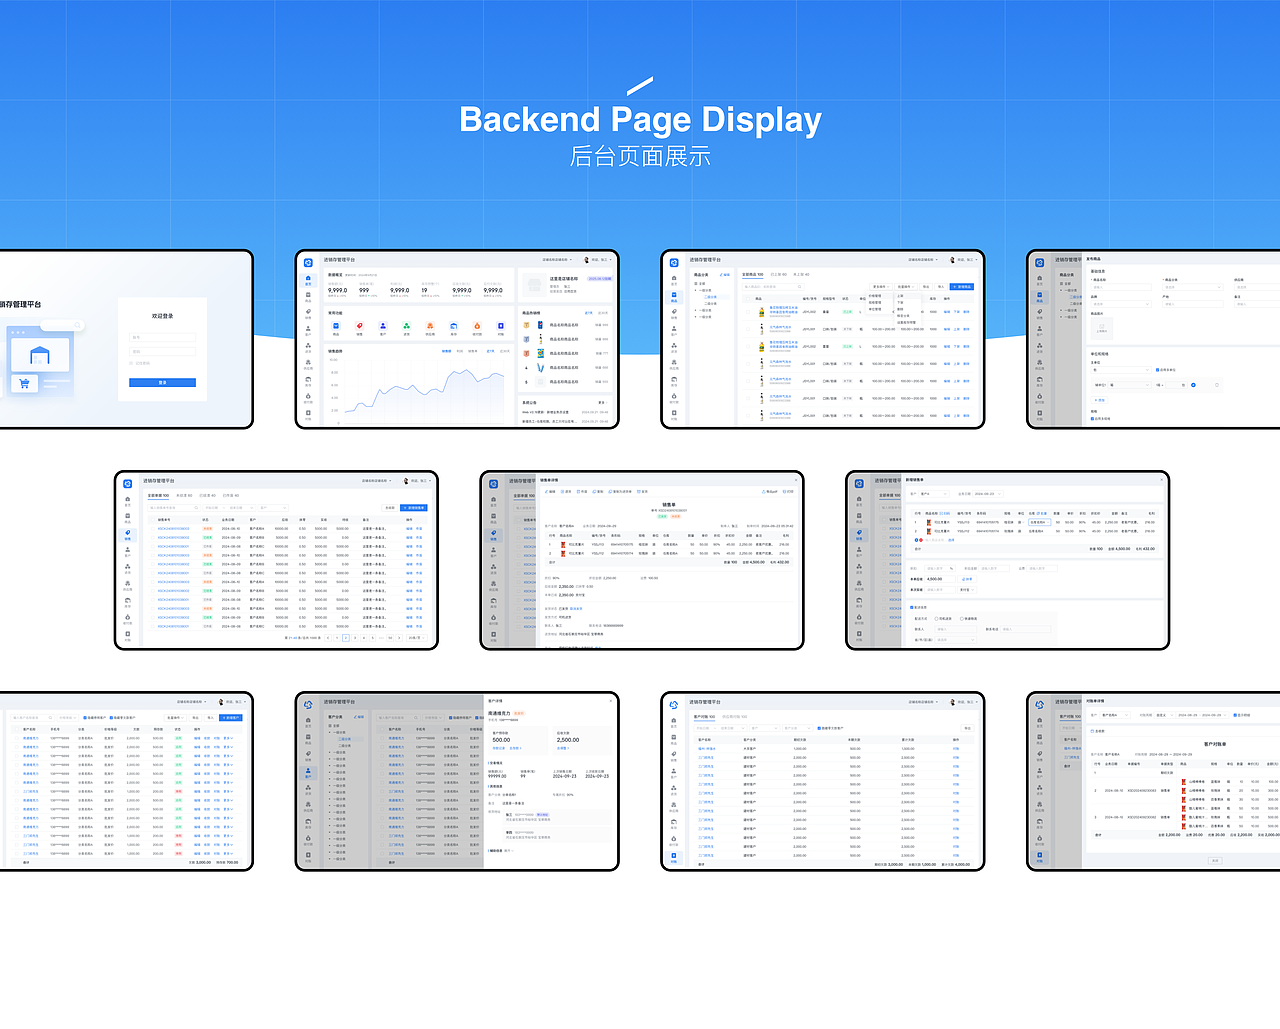The width and height of the screenshot is (1280, 1029).
Task: Tick the select-all header checkbox in the sales order table
Action: 152,520
